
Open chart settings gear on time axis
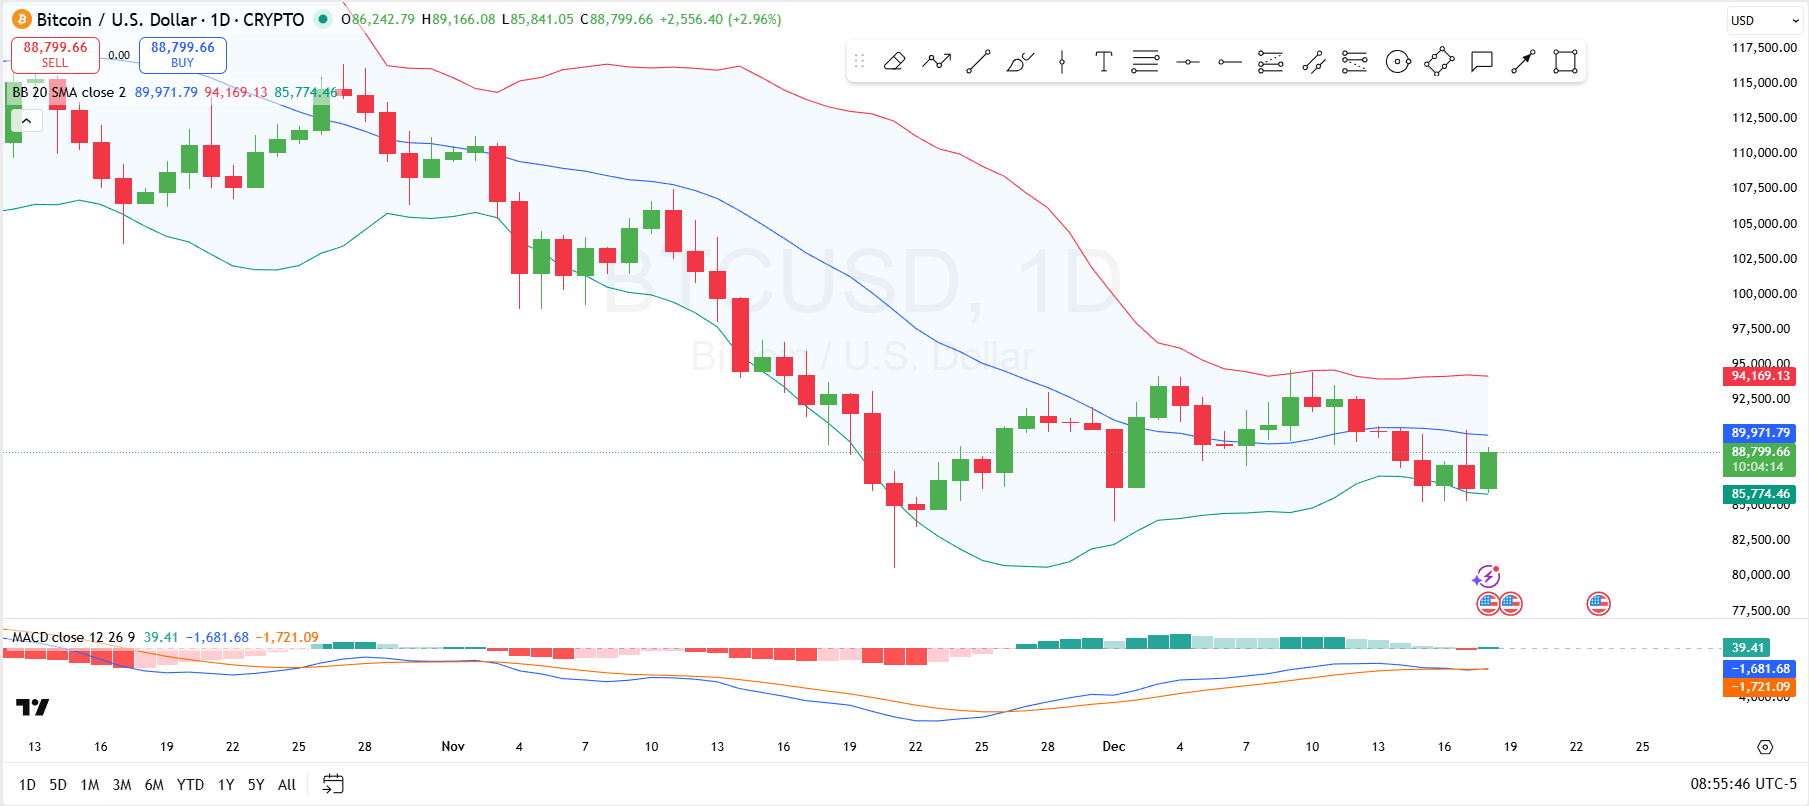point(1765,747)
